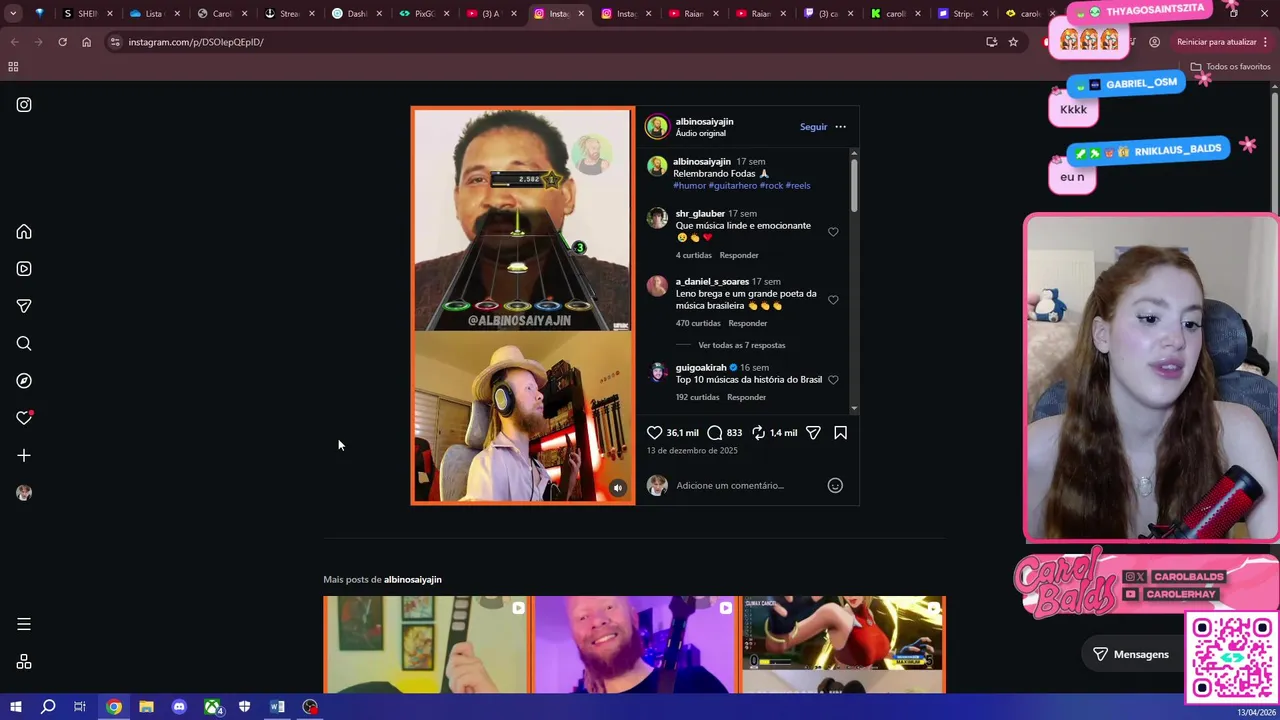Open File Explorer from taskbar

[146, 707]
